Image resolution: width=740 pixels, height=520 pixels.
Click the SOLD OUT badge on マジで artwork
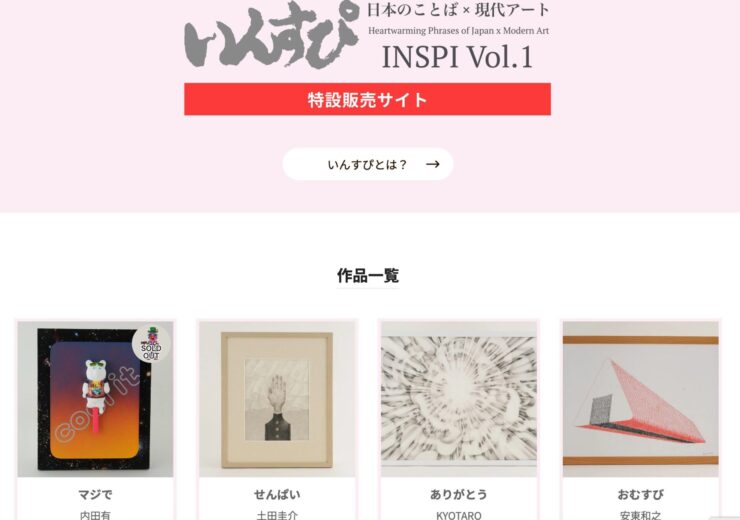click(151, 344)
